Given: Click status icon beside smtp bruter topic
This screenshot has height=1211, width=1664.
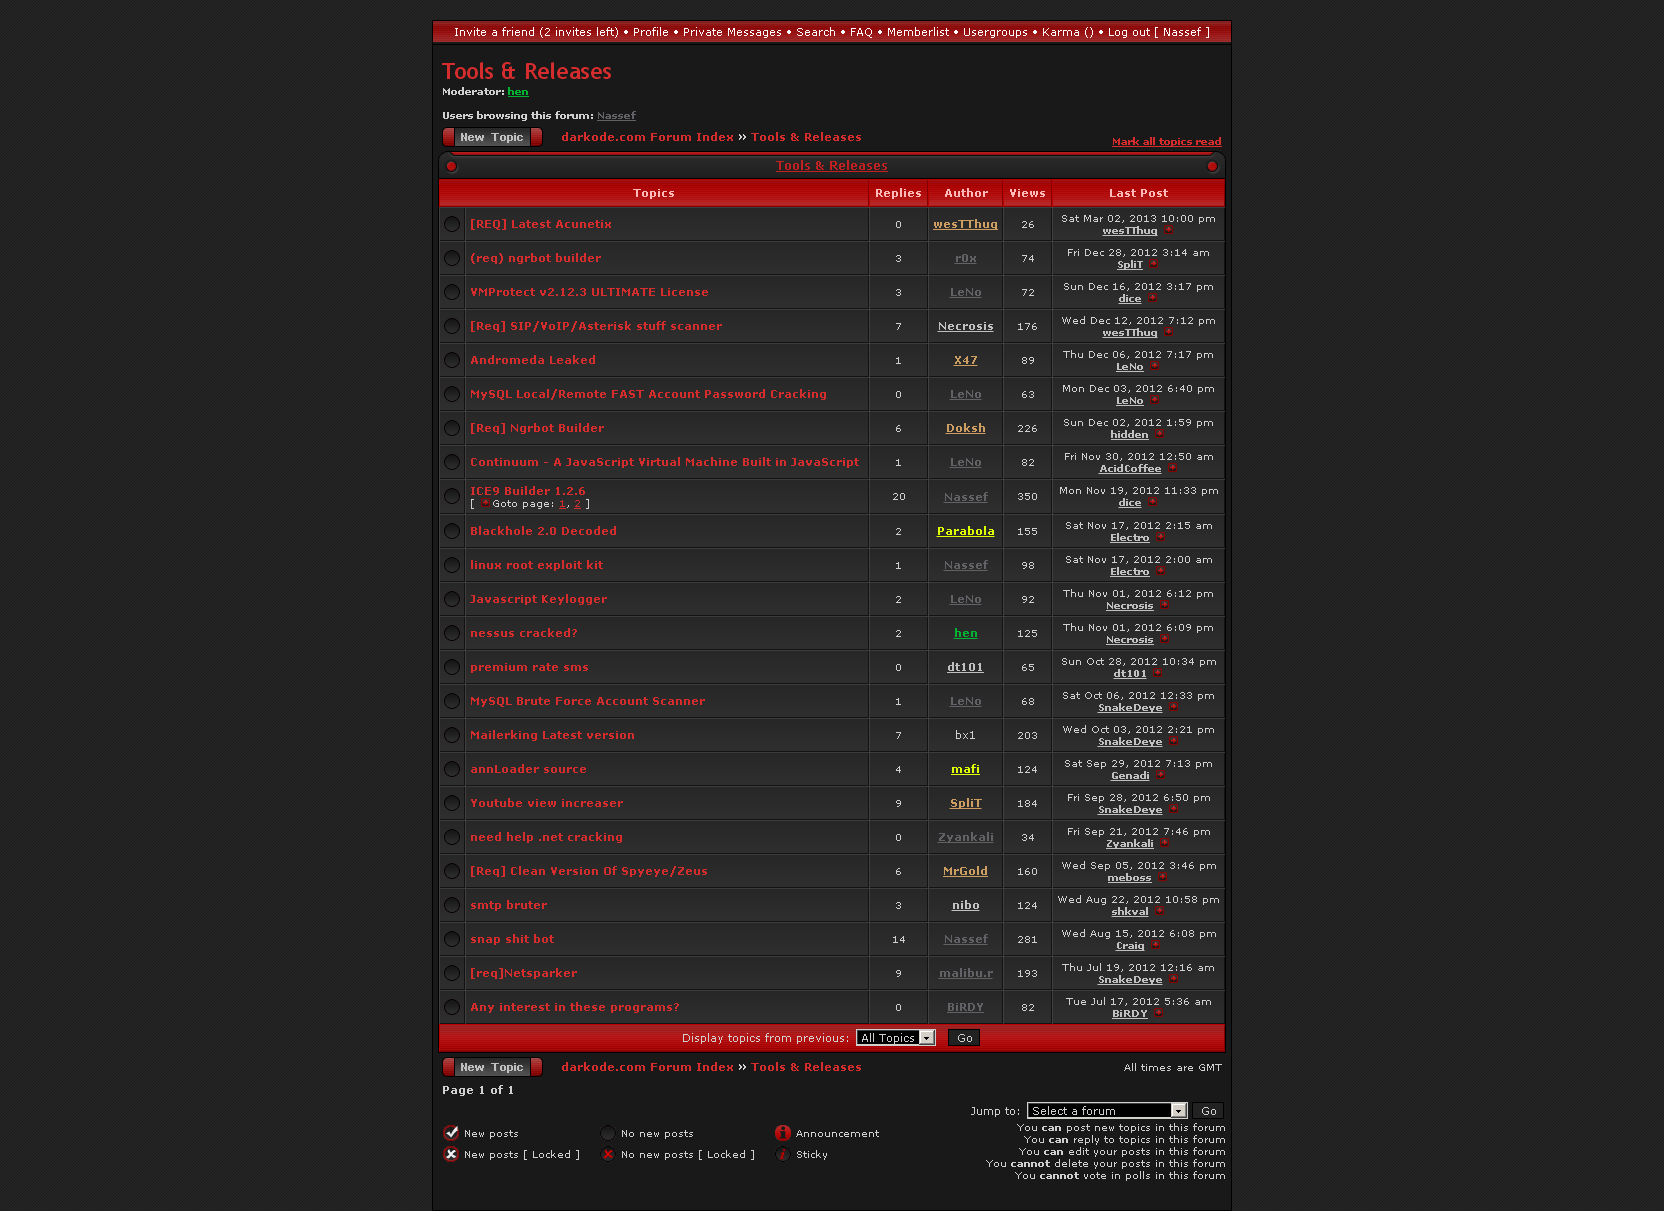Looking at the screenshot, I should pos(452,905).
